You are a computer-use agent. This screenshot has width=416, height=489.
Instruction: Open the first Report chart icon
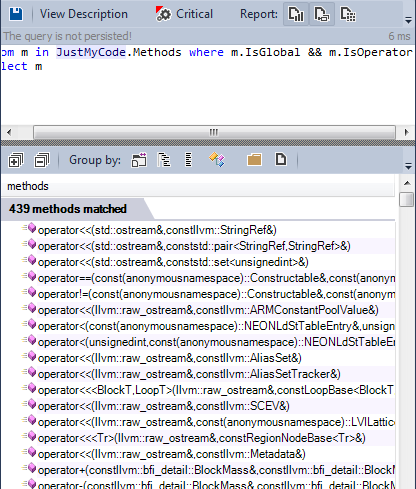point(296,14)
